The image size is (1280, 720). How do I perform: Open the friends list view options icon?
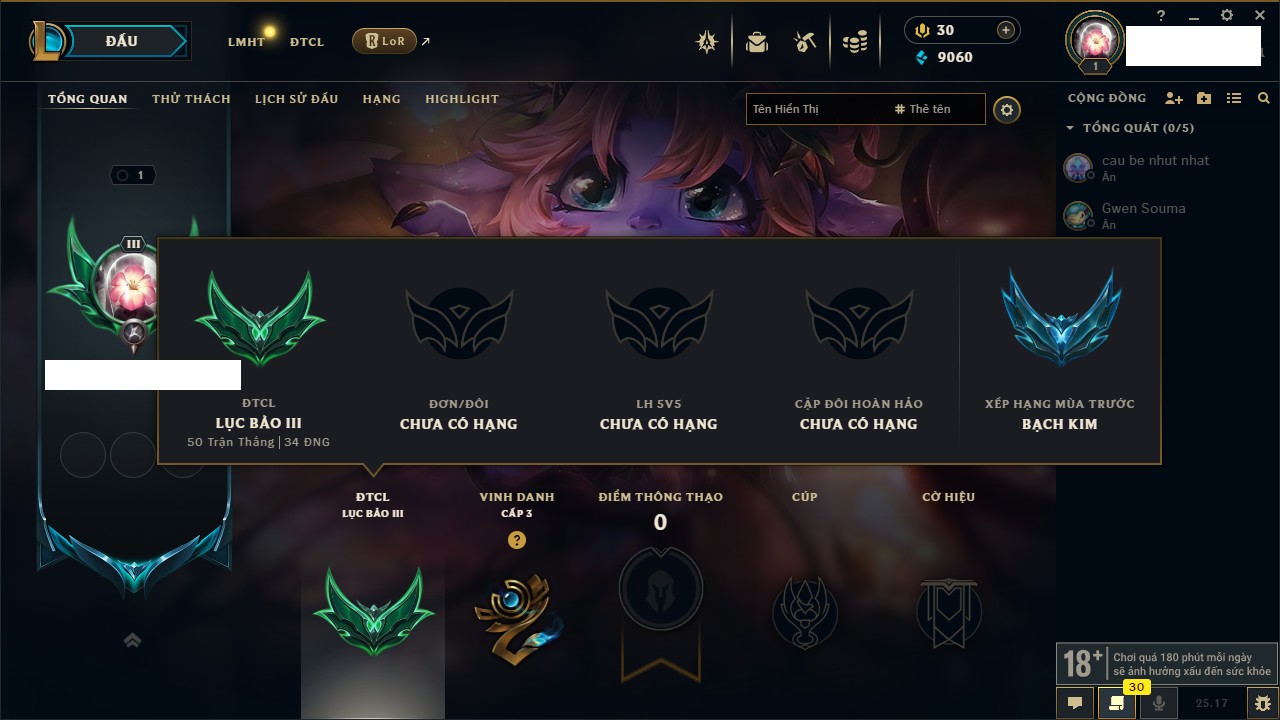1234,98
